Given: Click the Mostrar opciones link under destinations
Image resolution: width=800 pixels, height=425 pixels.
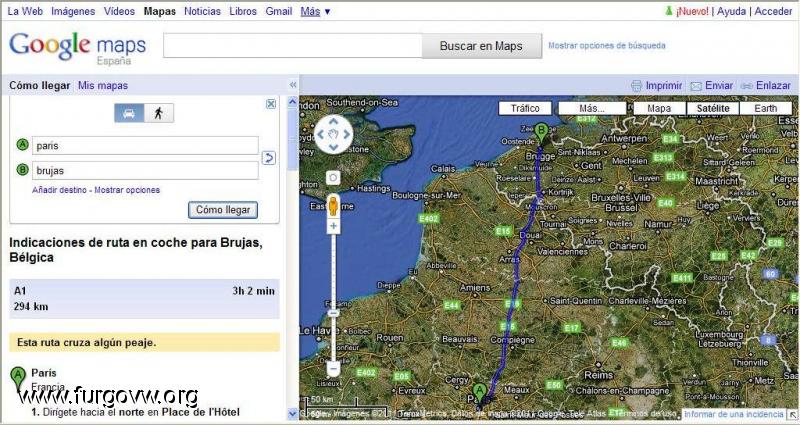Looking at the screenshot, I should [127, 190].
